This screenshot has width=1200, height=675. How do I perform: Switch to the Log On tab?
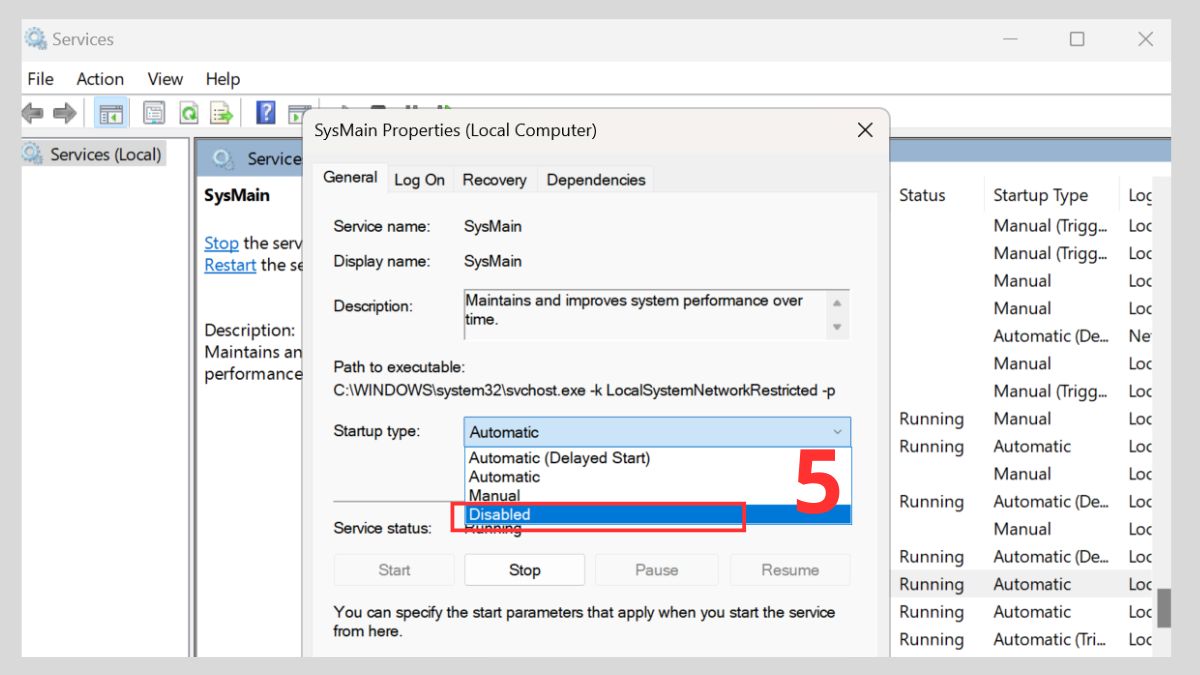[x=419, y=180]
